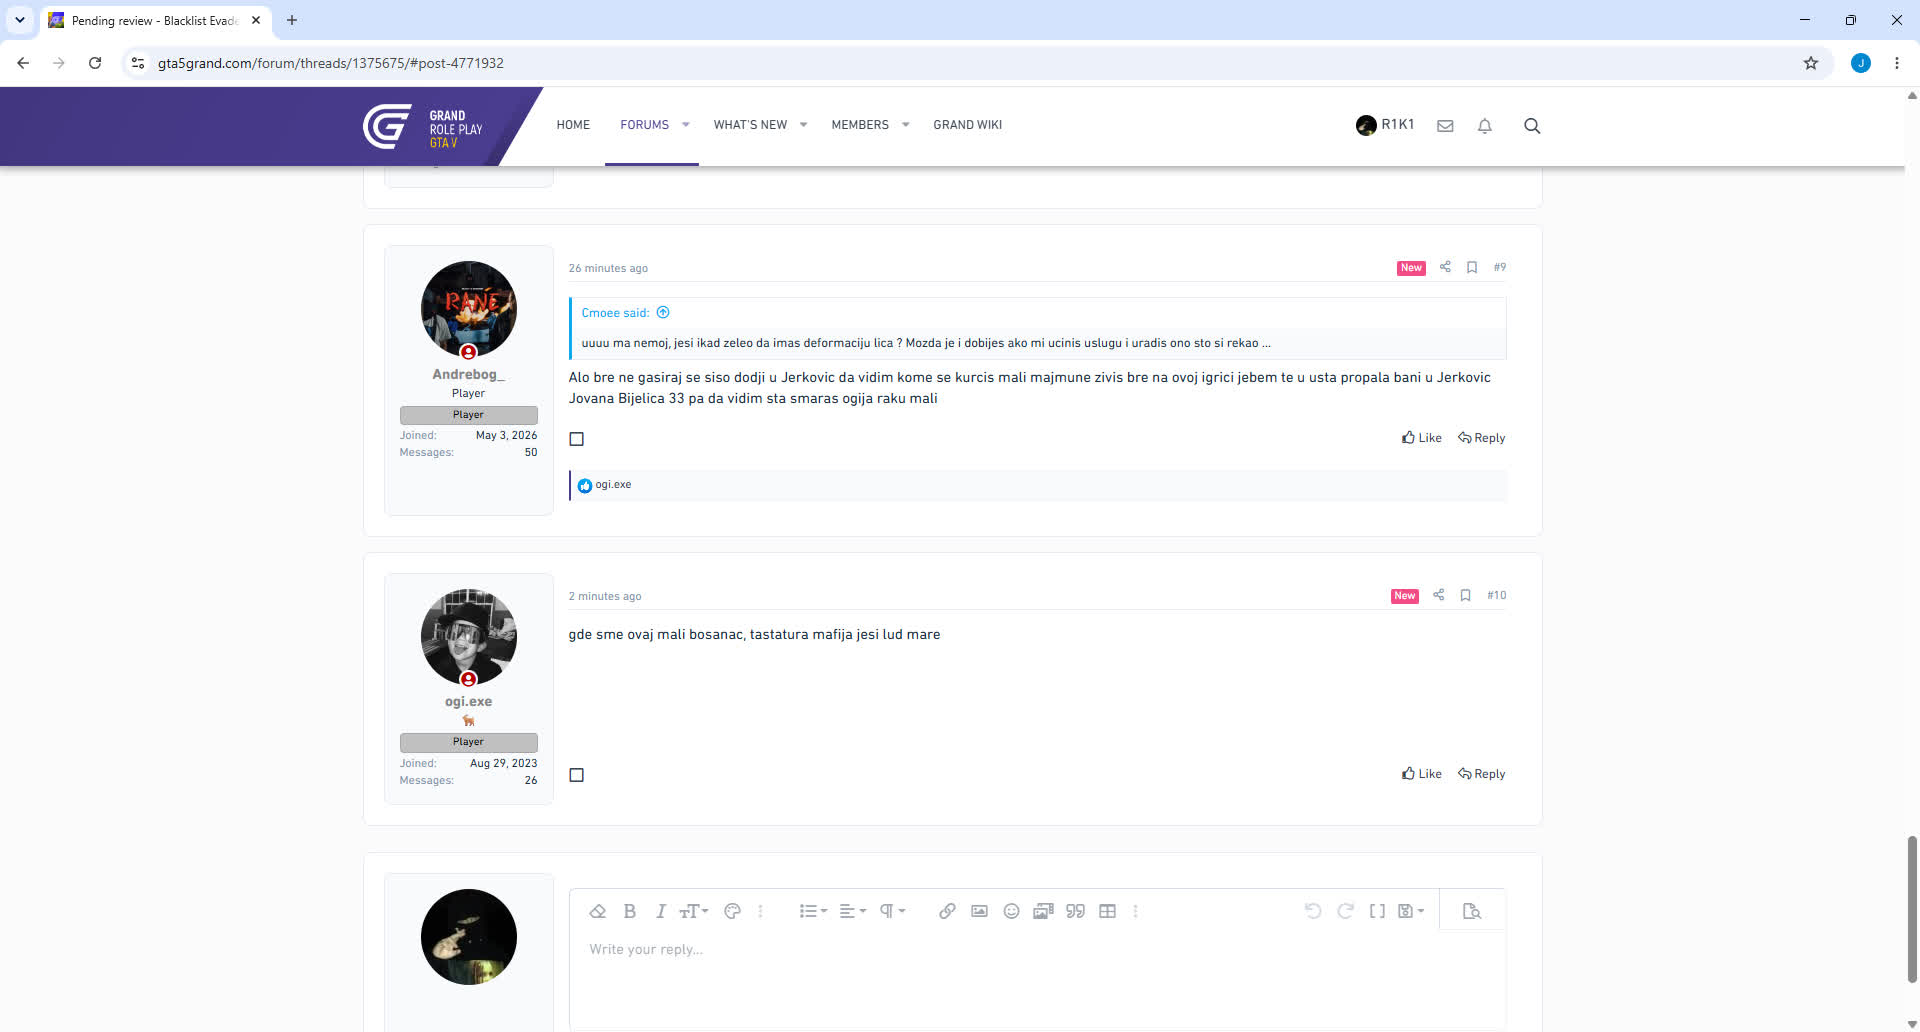Viewport: 1920px width, 1032px height.
Task: Expand the Forums menu arrow
Action: point(686,125)
